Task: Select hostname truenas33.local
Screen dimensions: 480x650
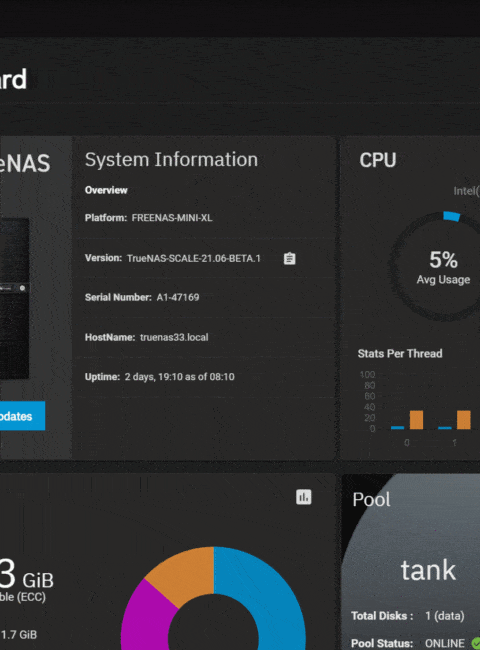Action: click(x=174, y=337)
